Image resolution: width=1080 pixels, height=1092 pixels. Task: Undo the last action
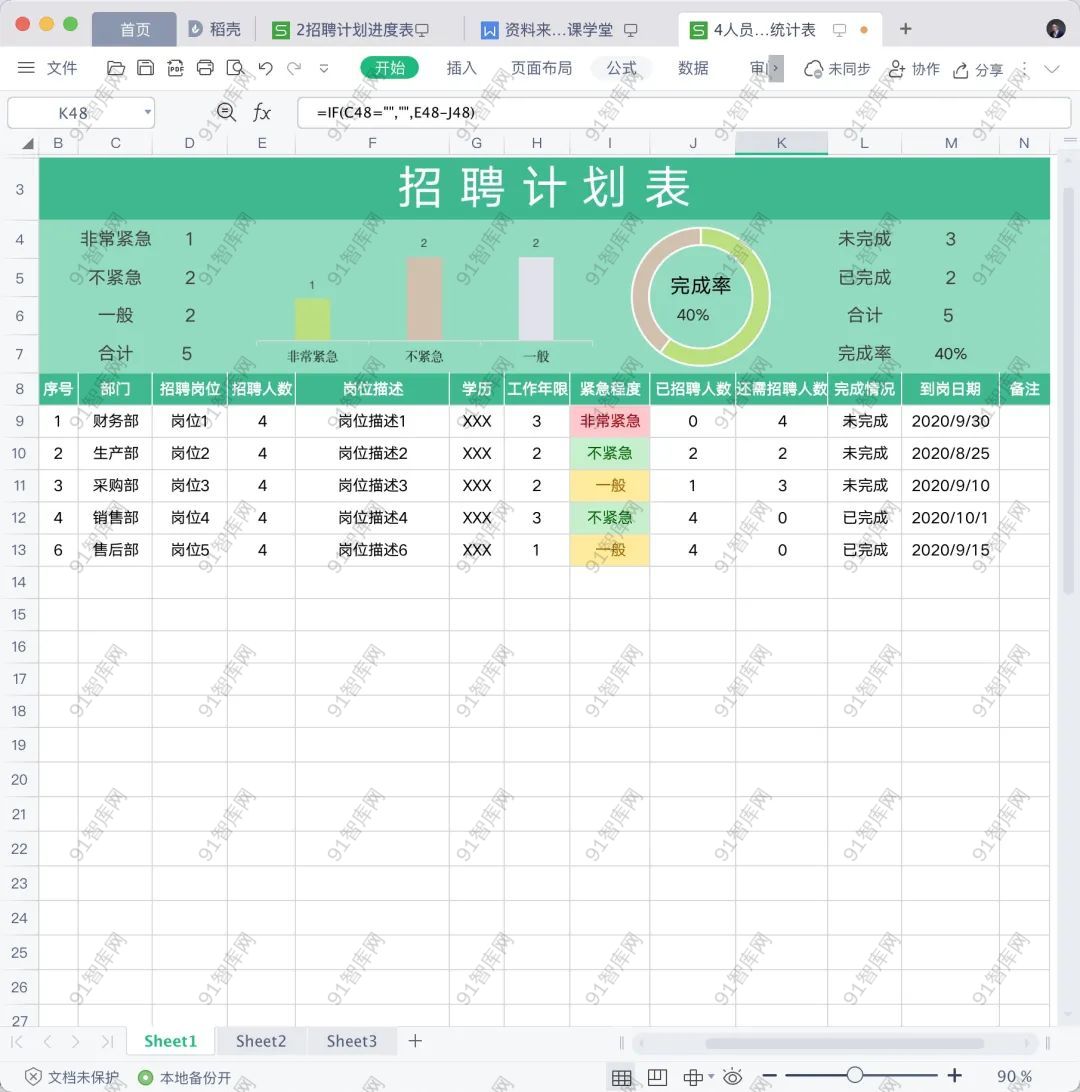click(265, 68)
